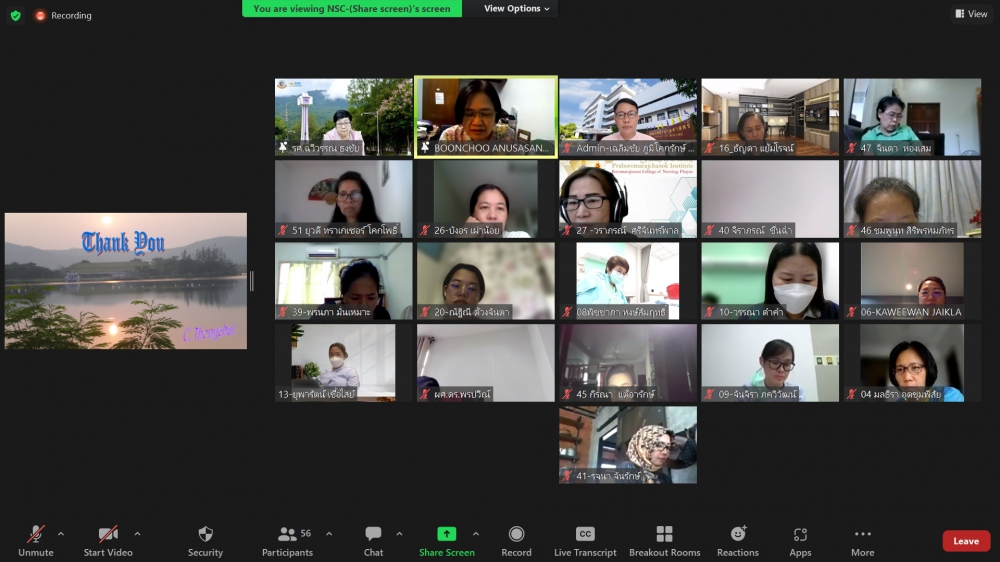Open the Participants panel
The image size is (1000, 562).
click(x=287, y=535)
